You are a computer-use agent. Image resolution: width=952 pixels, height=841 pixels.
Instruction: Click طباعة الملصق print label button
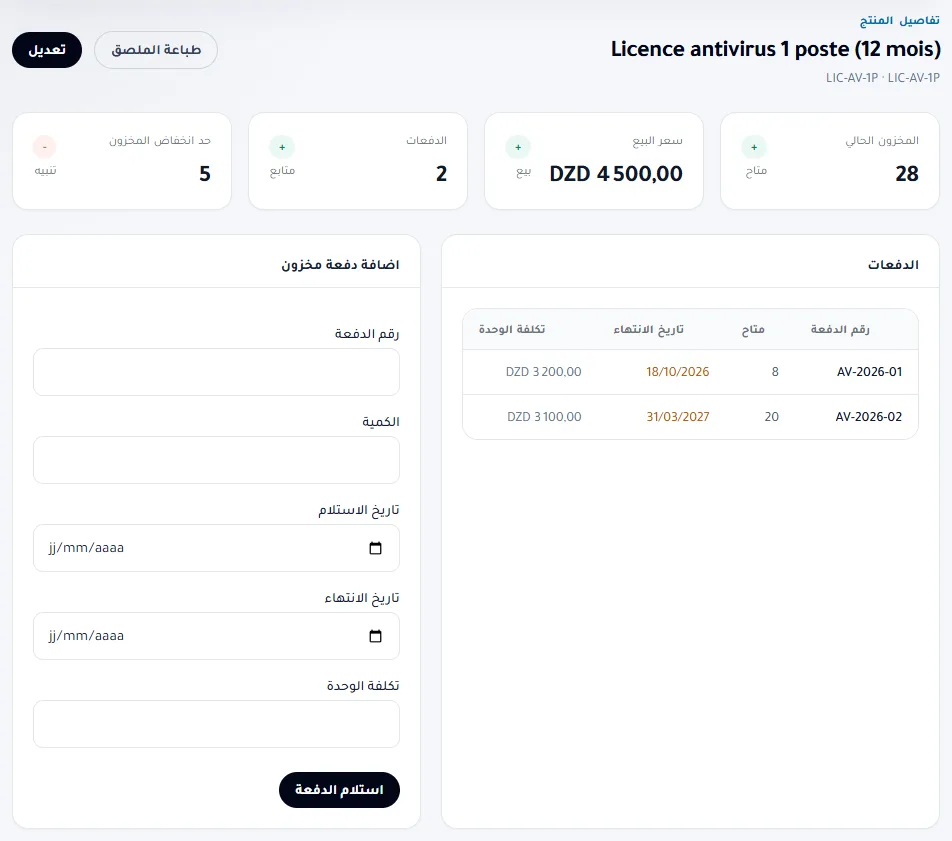click(156, 50)
